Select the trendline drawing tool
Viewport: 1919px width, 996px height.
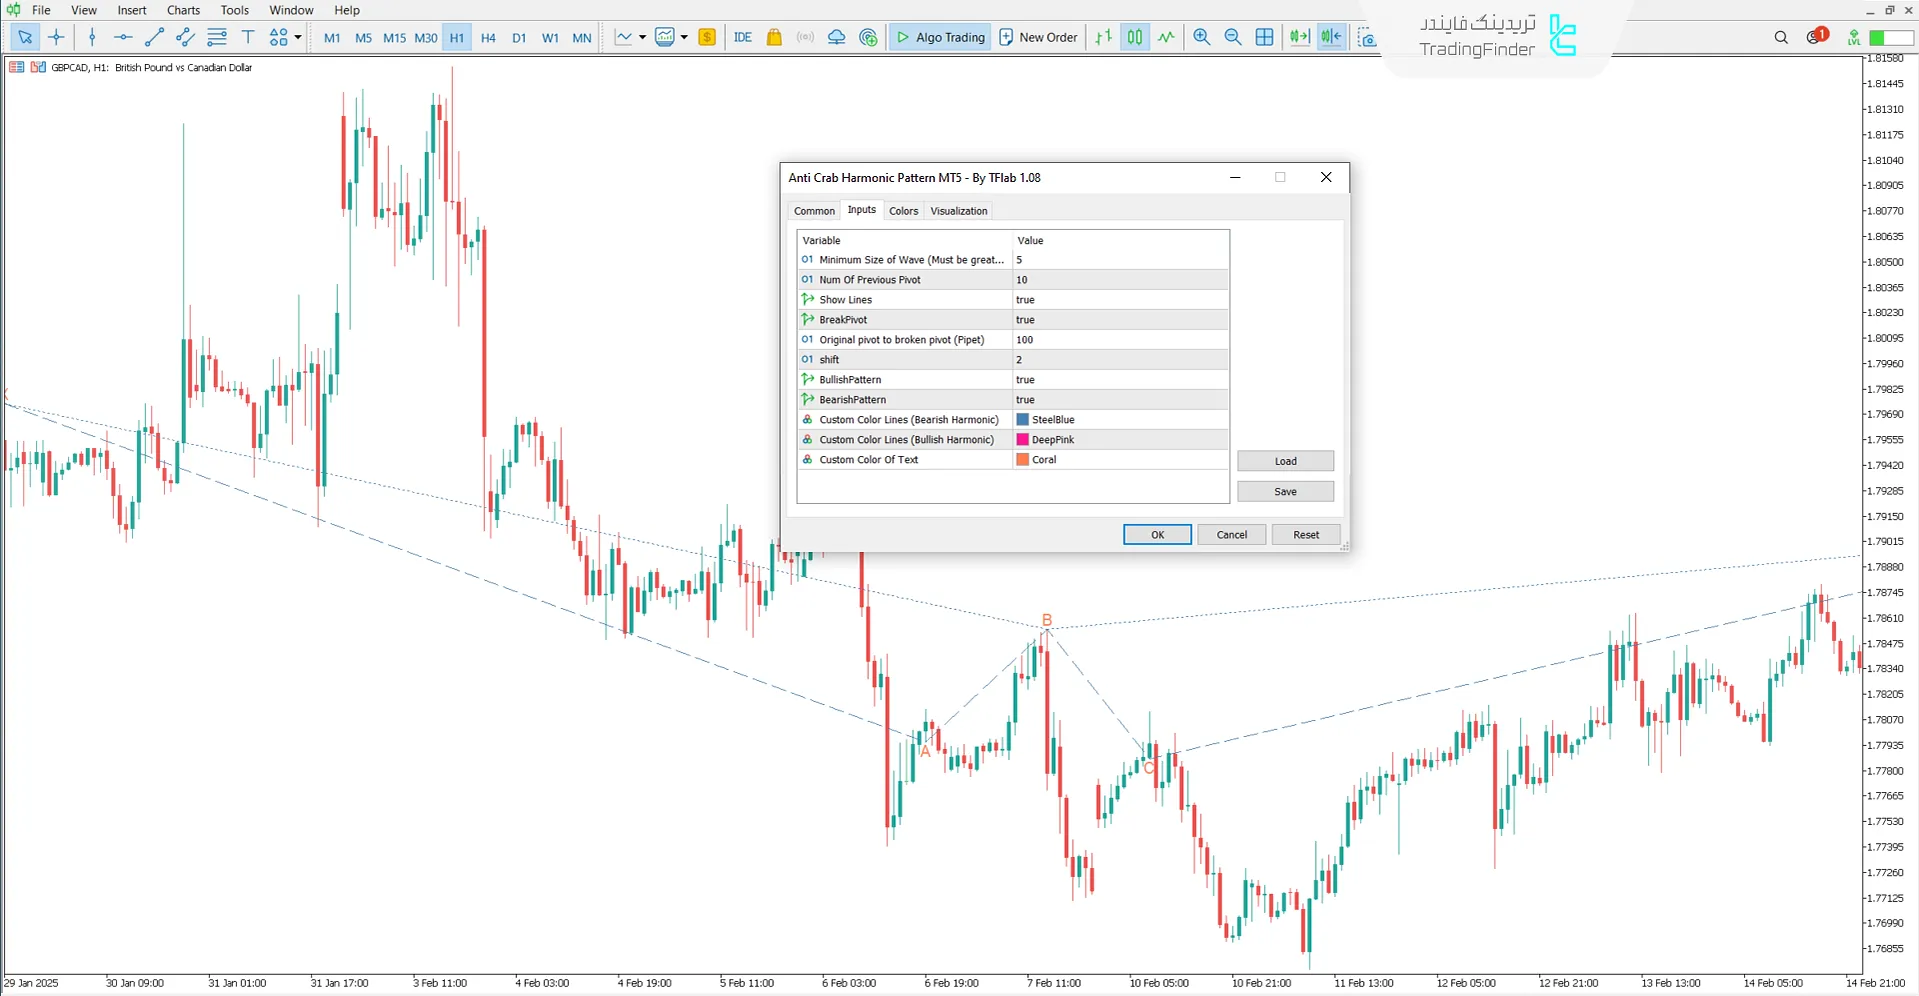[154, 37]
